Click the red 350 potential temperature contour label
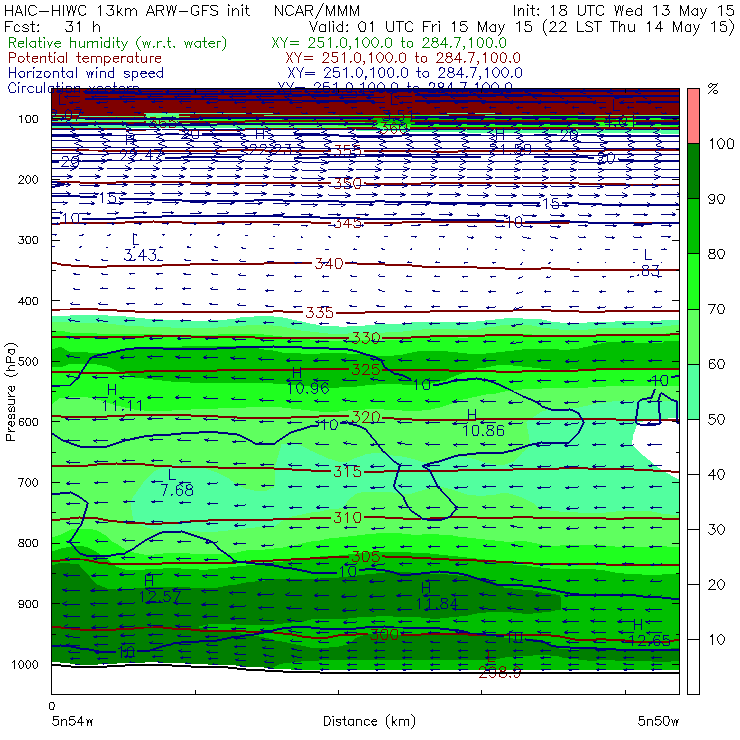This screenshot has width=740, height=740. (348, 183)
